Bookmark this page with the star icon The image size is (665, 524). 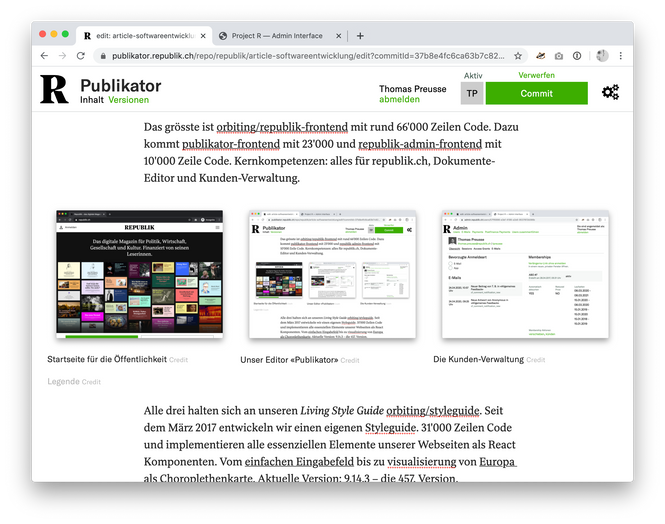coord(518,56)
